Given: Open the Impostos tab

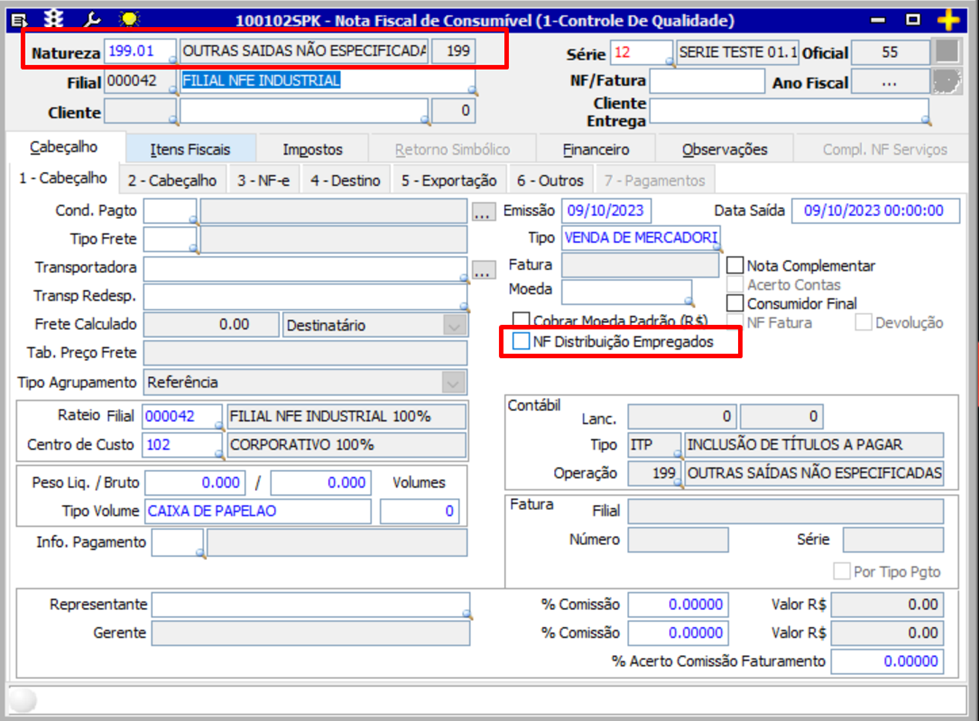Looking at the screenshot, I should [312, 150].
